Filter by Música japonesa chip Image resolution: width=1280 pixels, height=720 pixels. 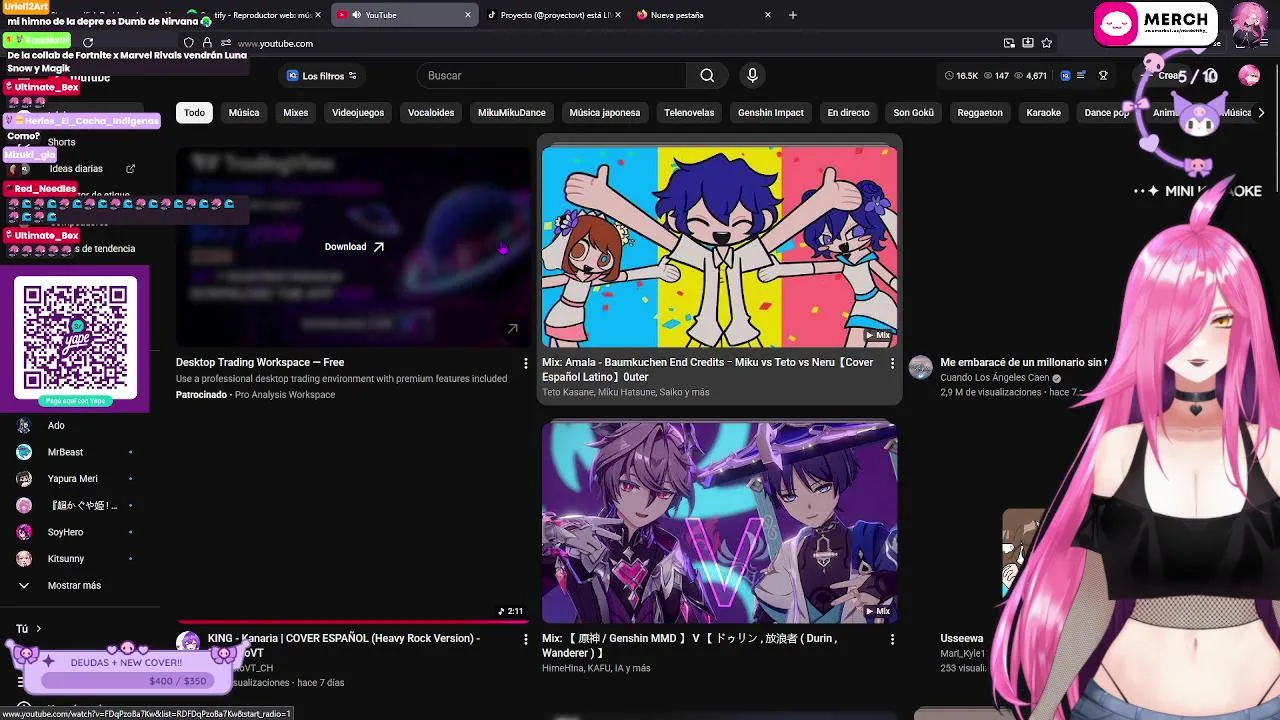tap(605, 113)
